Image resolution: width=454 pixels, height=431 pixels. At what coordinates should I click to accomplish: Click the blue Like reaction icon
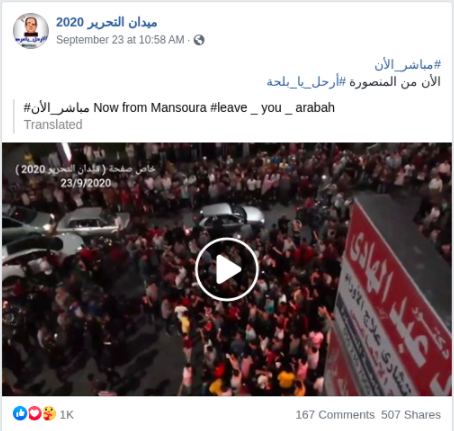click(x=20, y=414)
